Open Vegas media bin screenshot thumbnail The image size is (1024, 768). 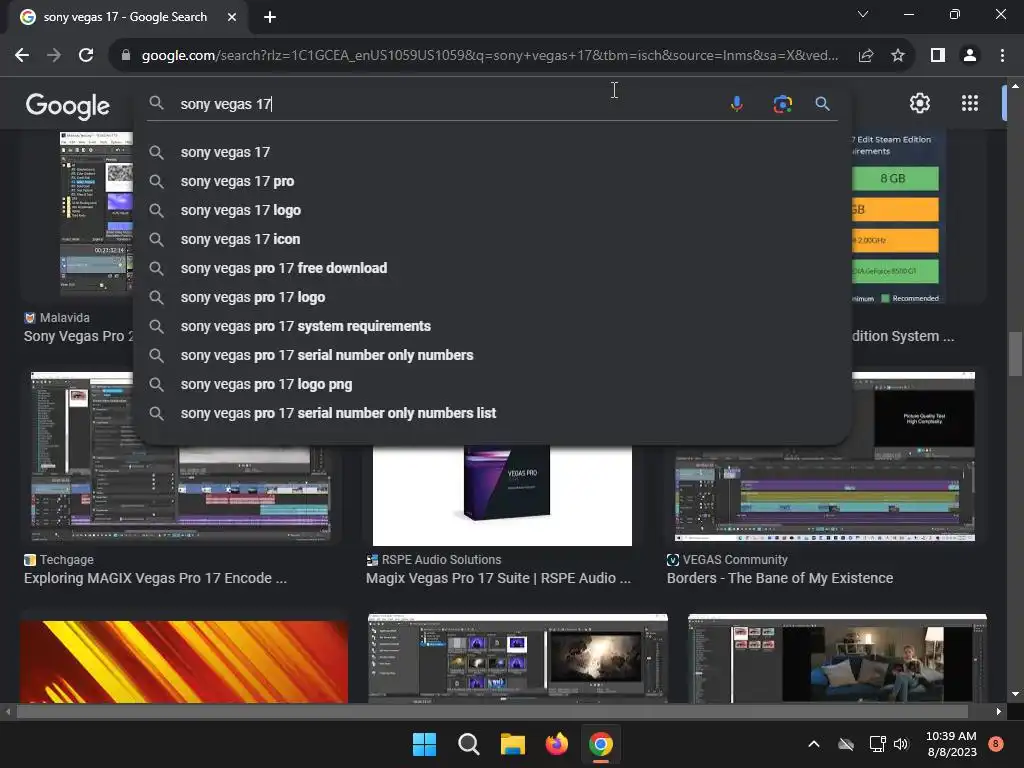[518, 658]
